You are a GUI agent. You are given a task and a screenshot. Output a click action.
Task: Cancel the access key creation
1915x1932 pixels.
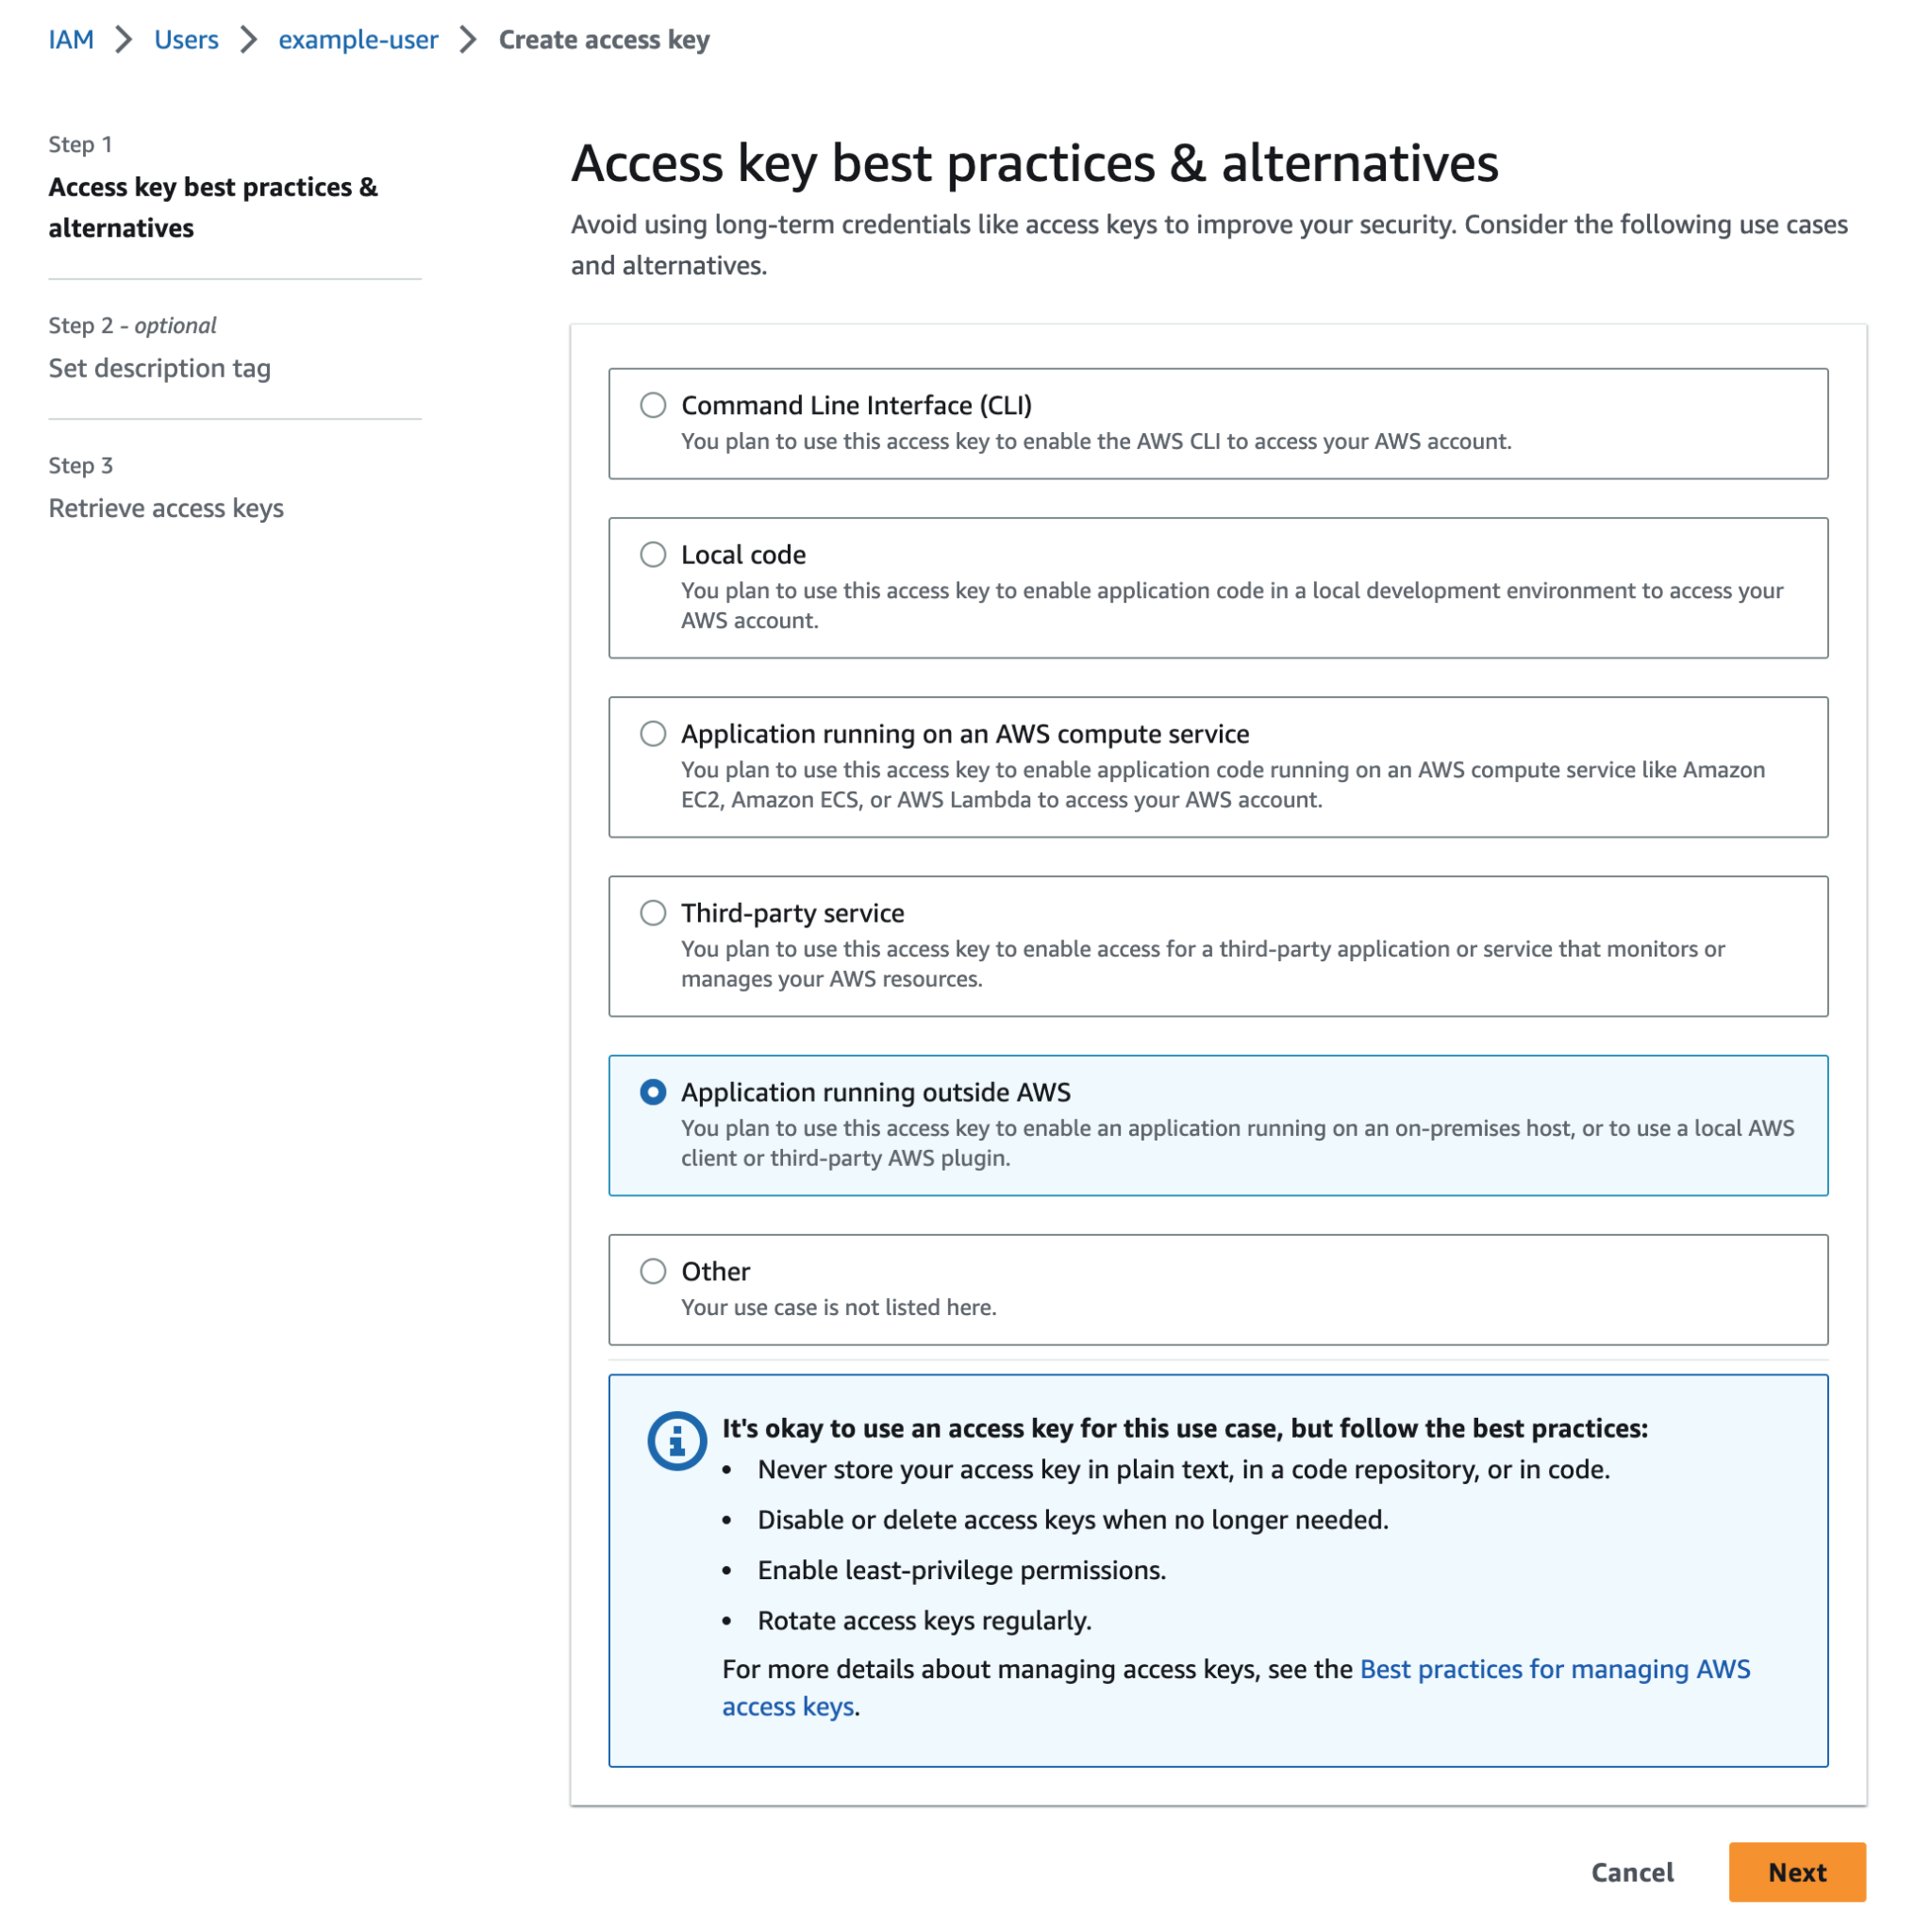click(x=1632, y=1871)
